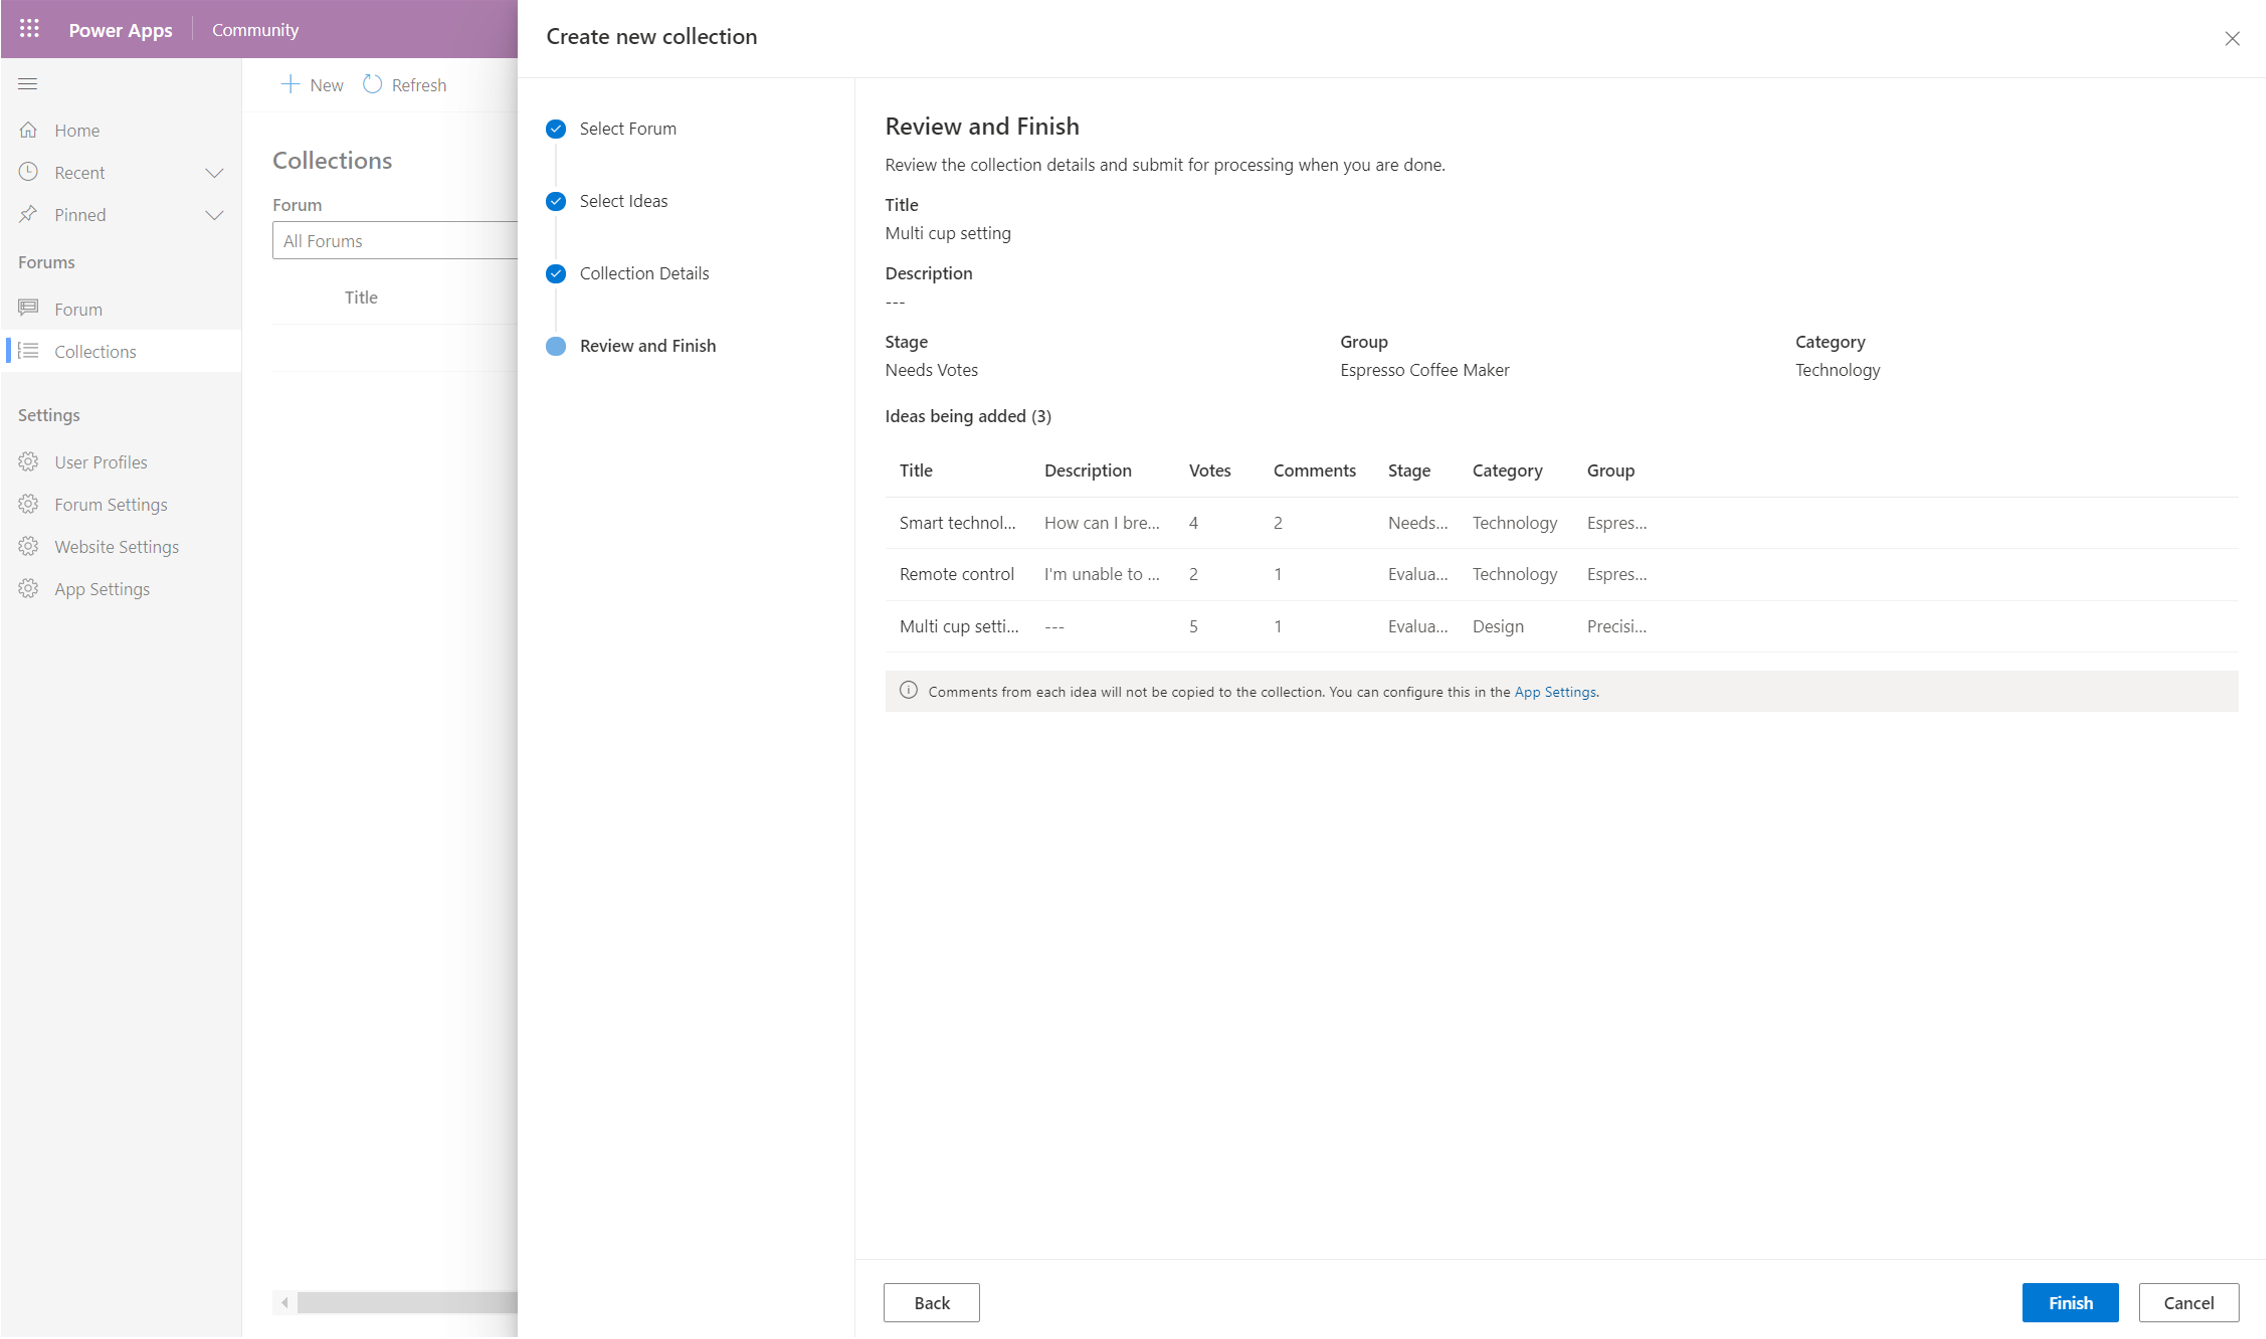This screenshot has height=1339, width=2266.
Task: Click the Forums icon in sidebar
Action: tap(29, 308)
